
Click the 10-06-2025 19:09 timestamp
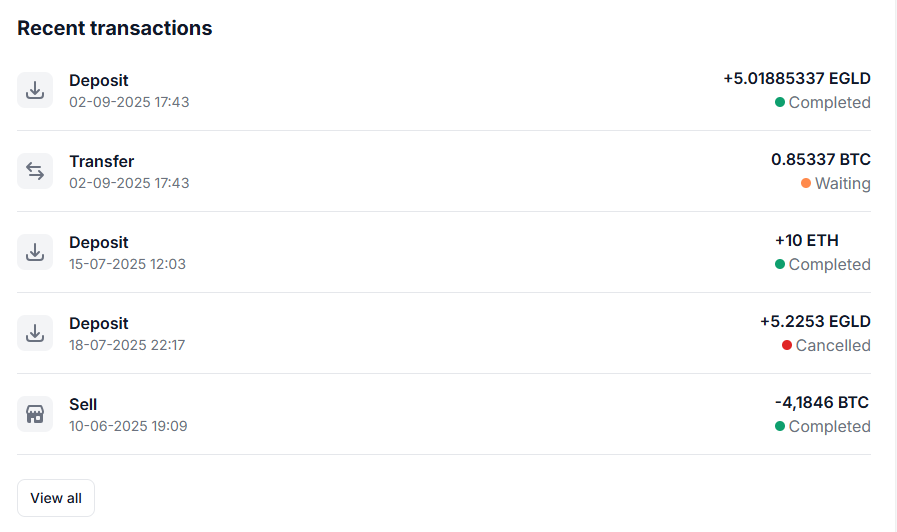coord(128,426)
